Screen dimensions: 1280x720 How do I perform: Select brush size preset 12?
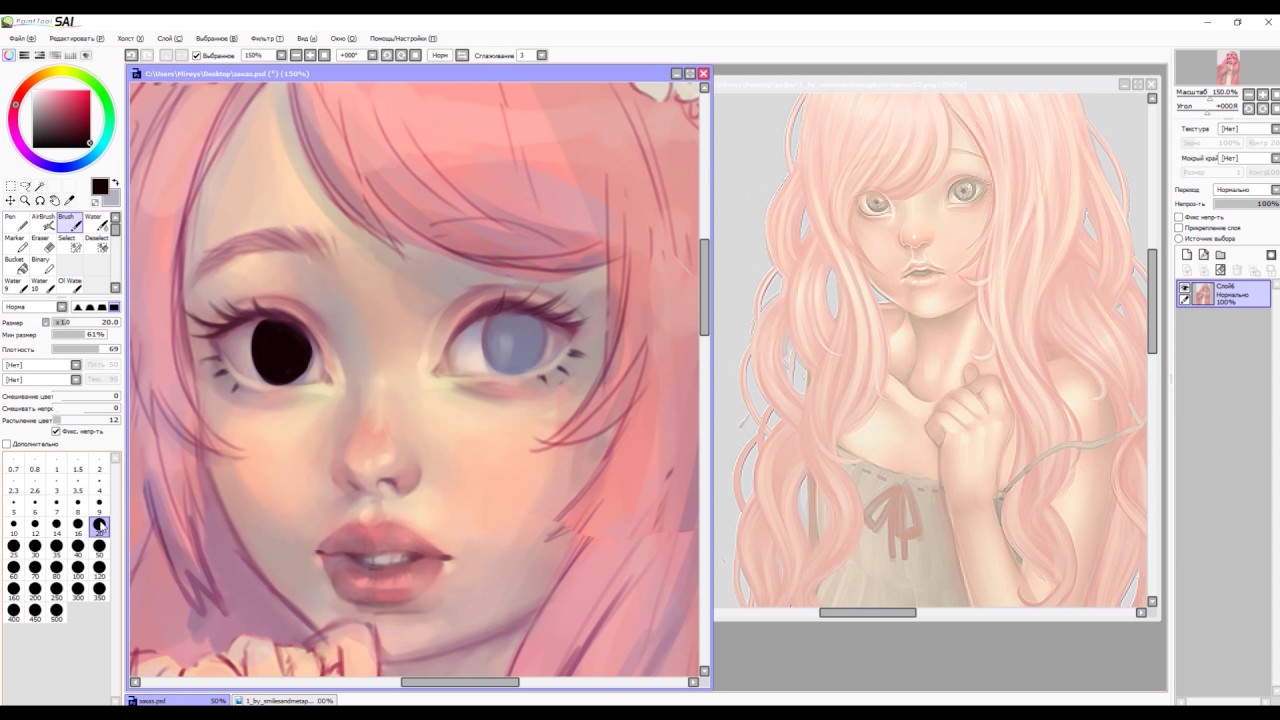pos(35,527)
